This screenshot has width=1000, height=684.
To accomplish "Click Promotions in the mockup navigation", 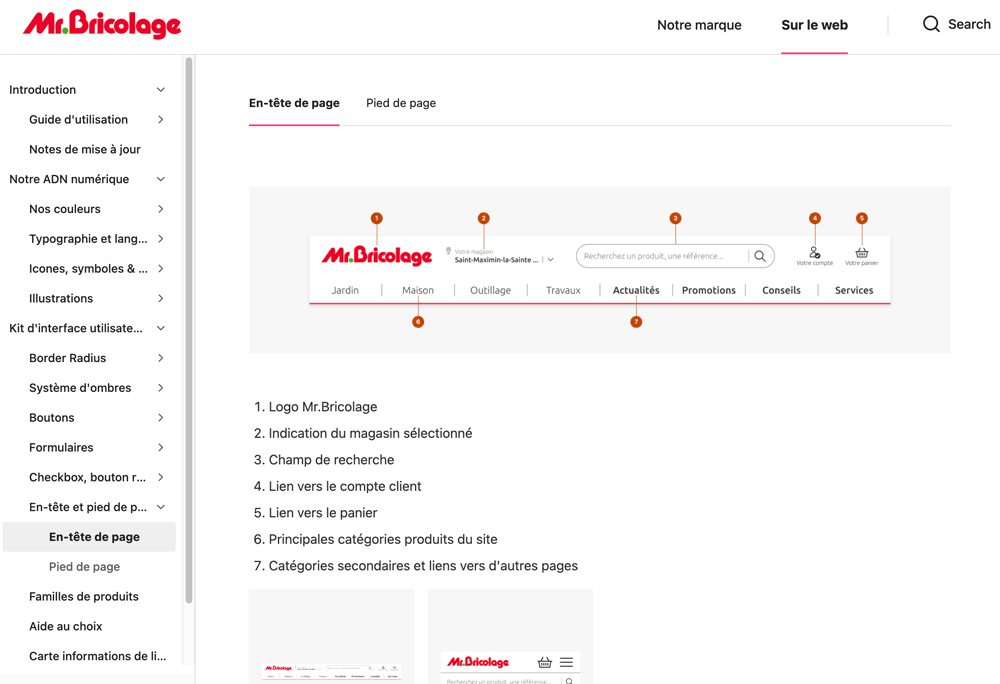I will click(709, 290).
